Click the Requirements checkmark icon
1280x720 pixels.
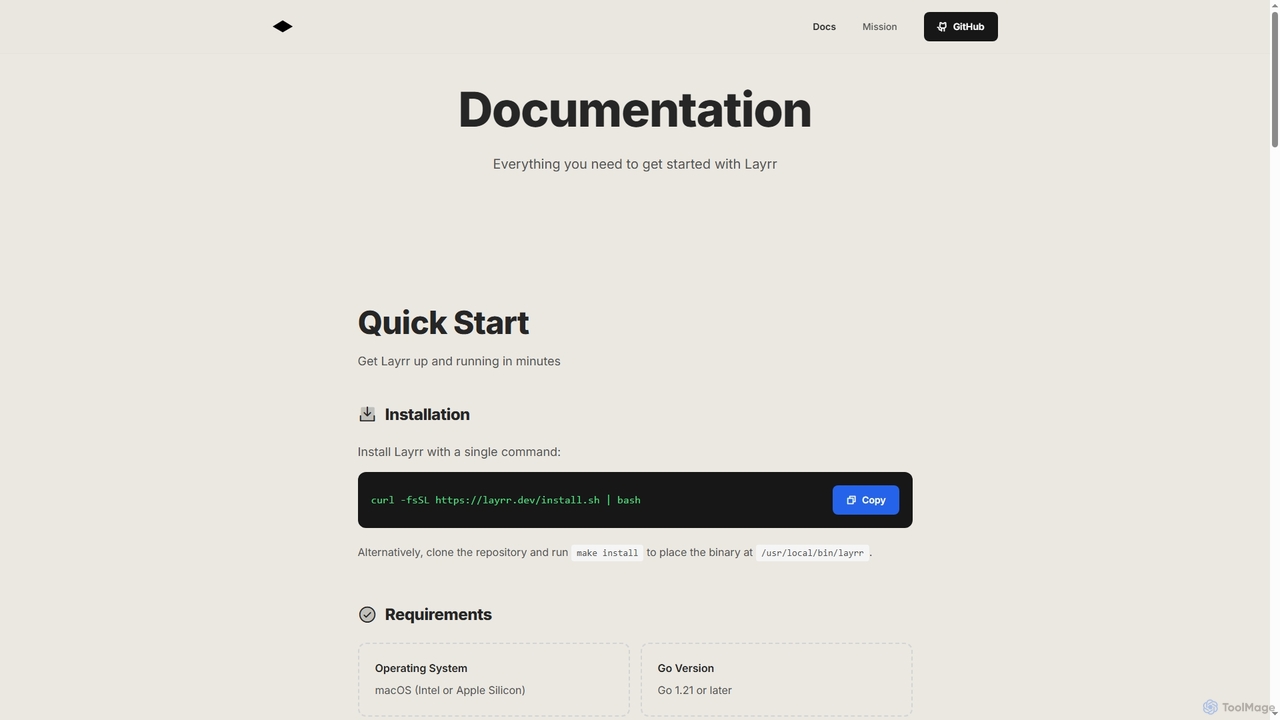click(367, 615)
